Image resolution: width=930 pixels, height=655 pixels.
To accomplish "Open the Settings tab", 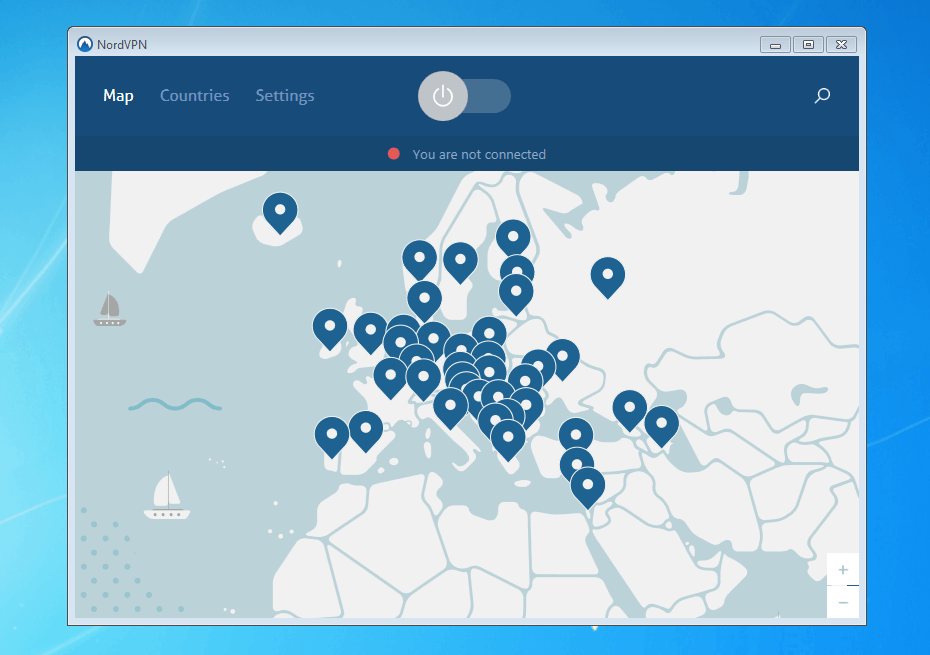I will point(285,96).
